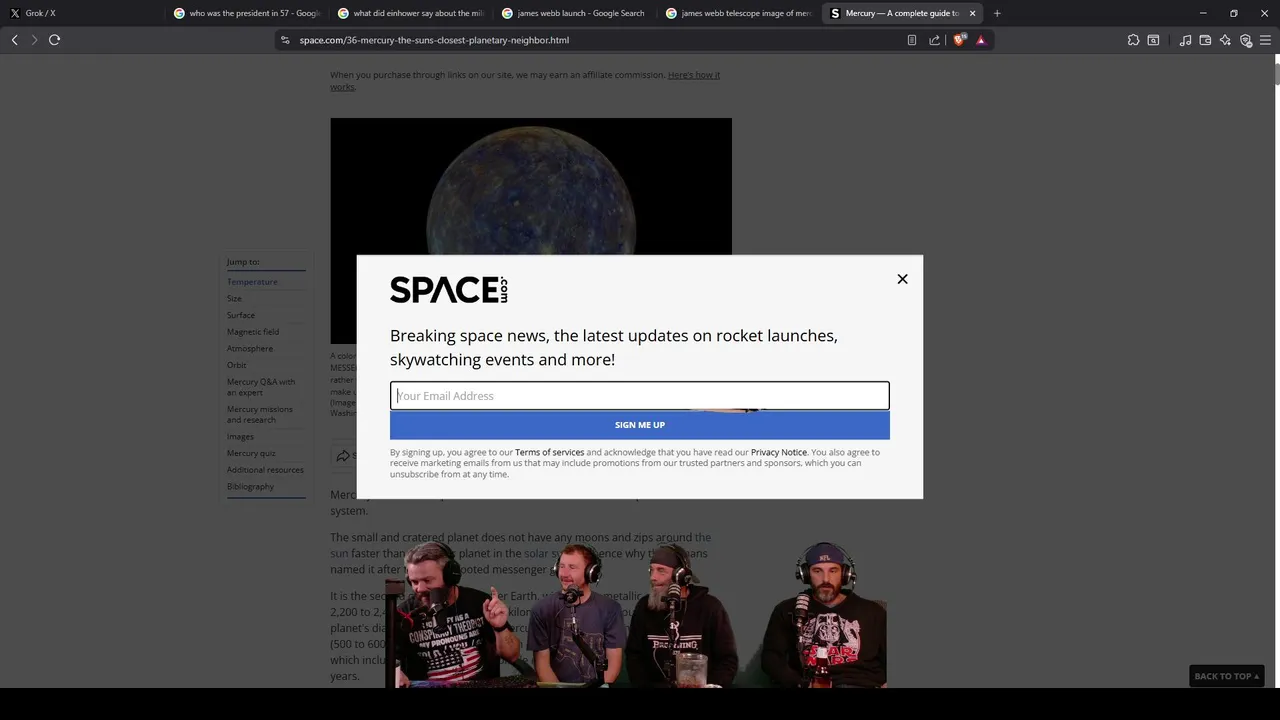Reload the current page
This screenshot has height=720, width=1280.
click(54, 40)
